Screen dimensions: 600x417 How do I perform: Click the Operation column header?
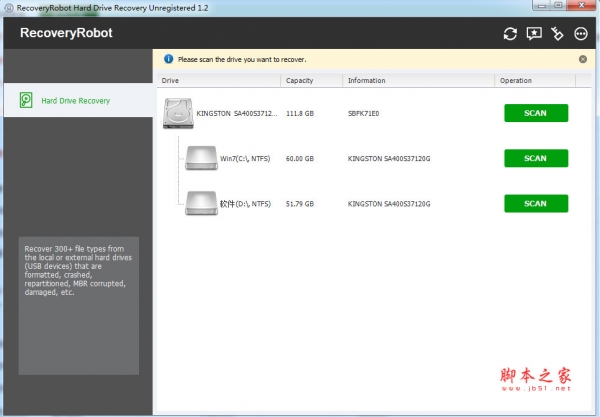point(516,80)
